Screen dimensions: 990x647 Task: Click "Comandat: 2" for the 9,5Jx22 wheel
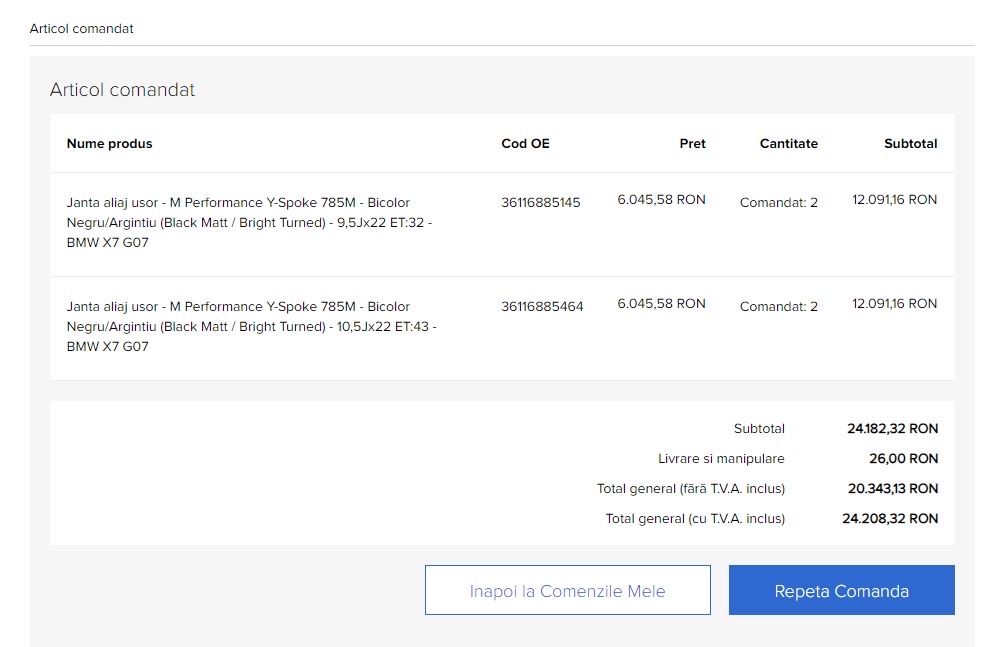[778, 202]
